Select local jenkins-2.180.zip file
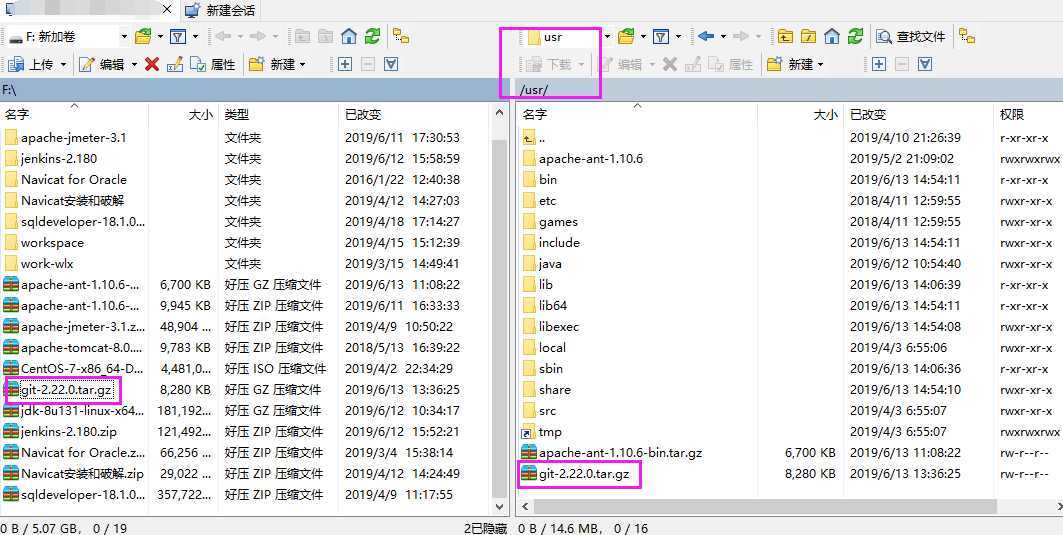 [68, 432]
